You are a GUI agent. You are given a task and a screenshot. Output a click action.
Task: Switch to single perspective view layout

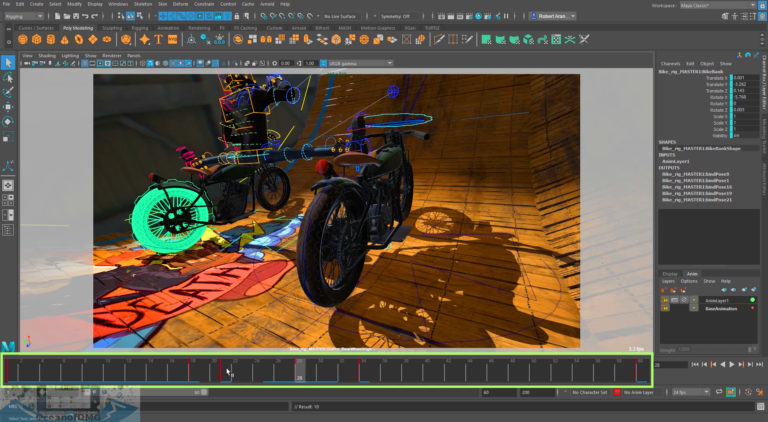click(8, 185)
